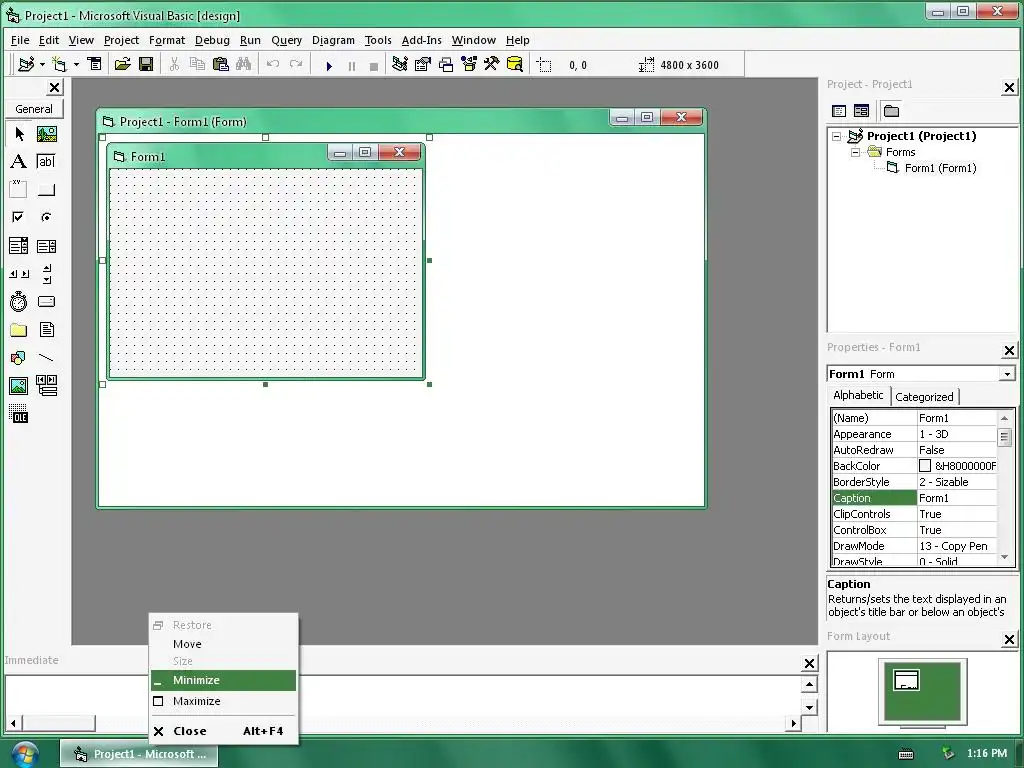
Task: Choose Minimize in the context menu
Action: point(223,680)
